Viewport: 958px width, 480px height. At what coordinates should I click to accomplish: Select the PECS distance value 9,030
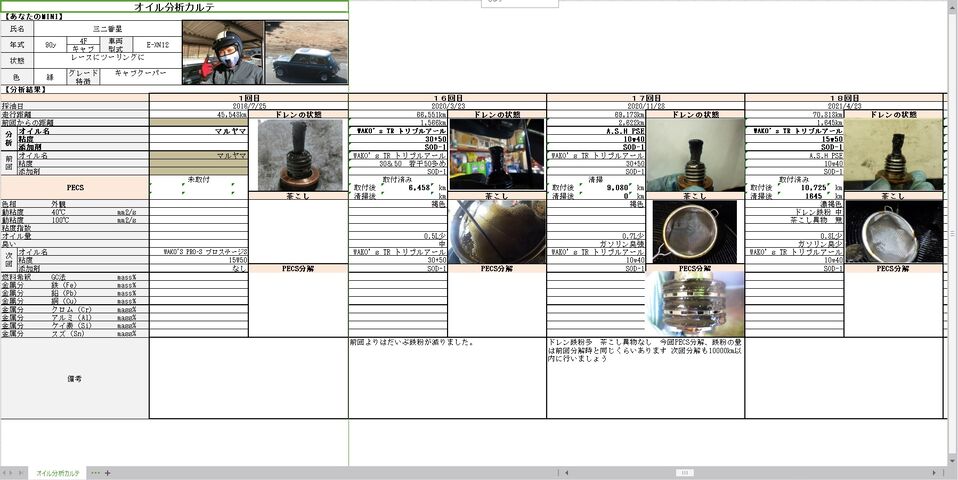click(x=618, y=188)
